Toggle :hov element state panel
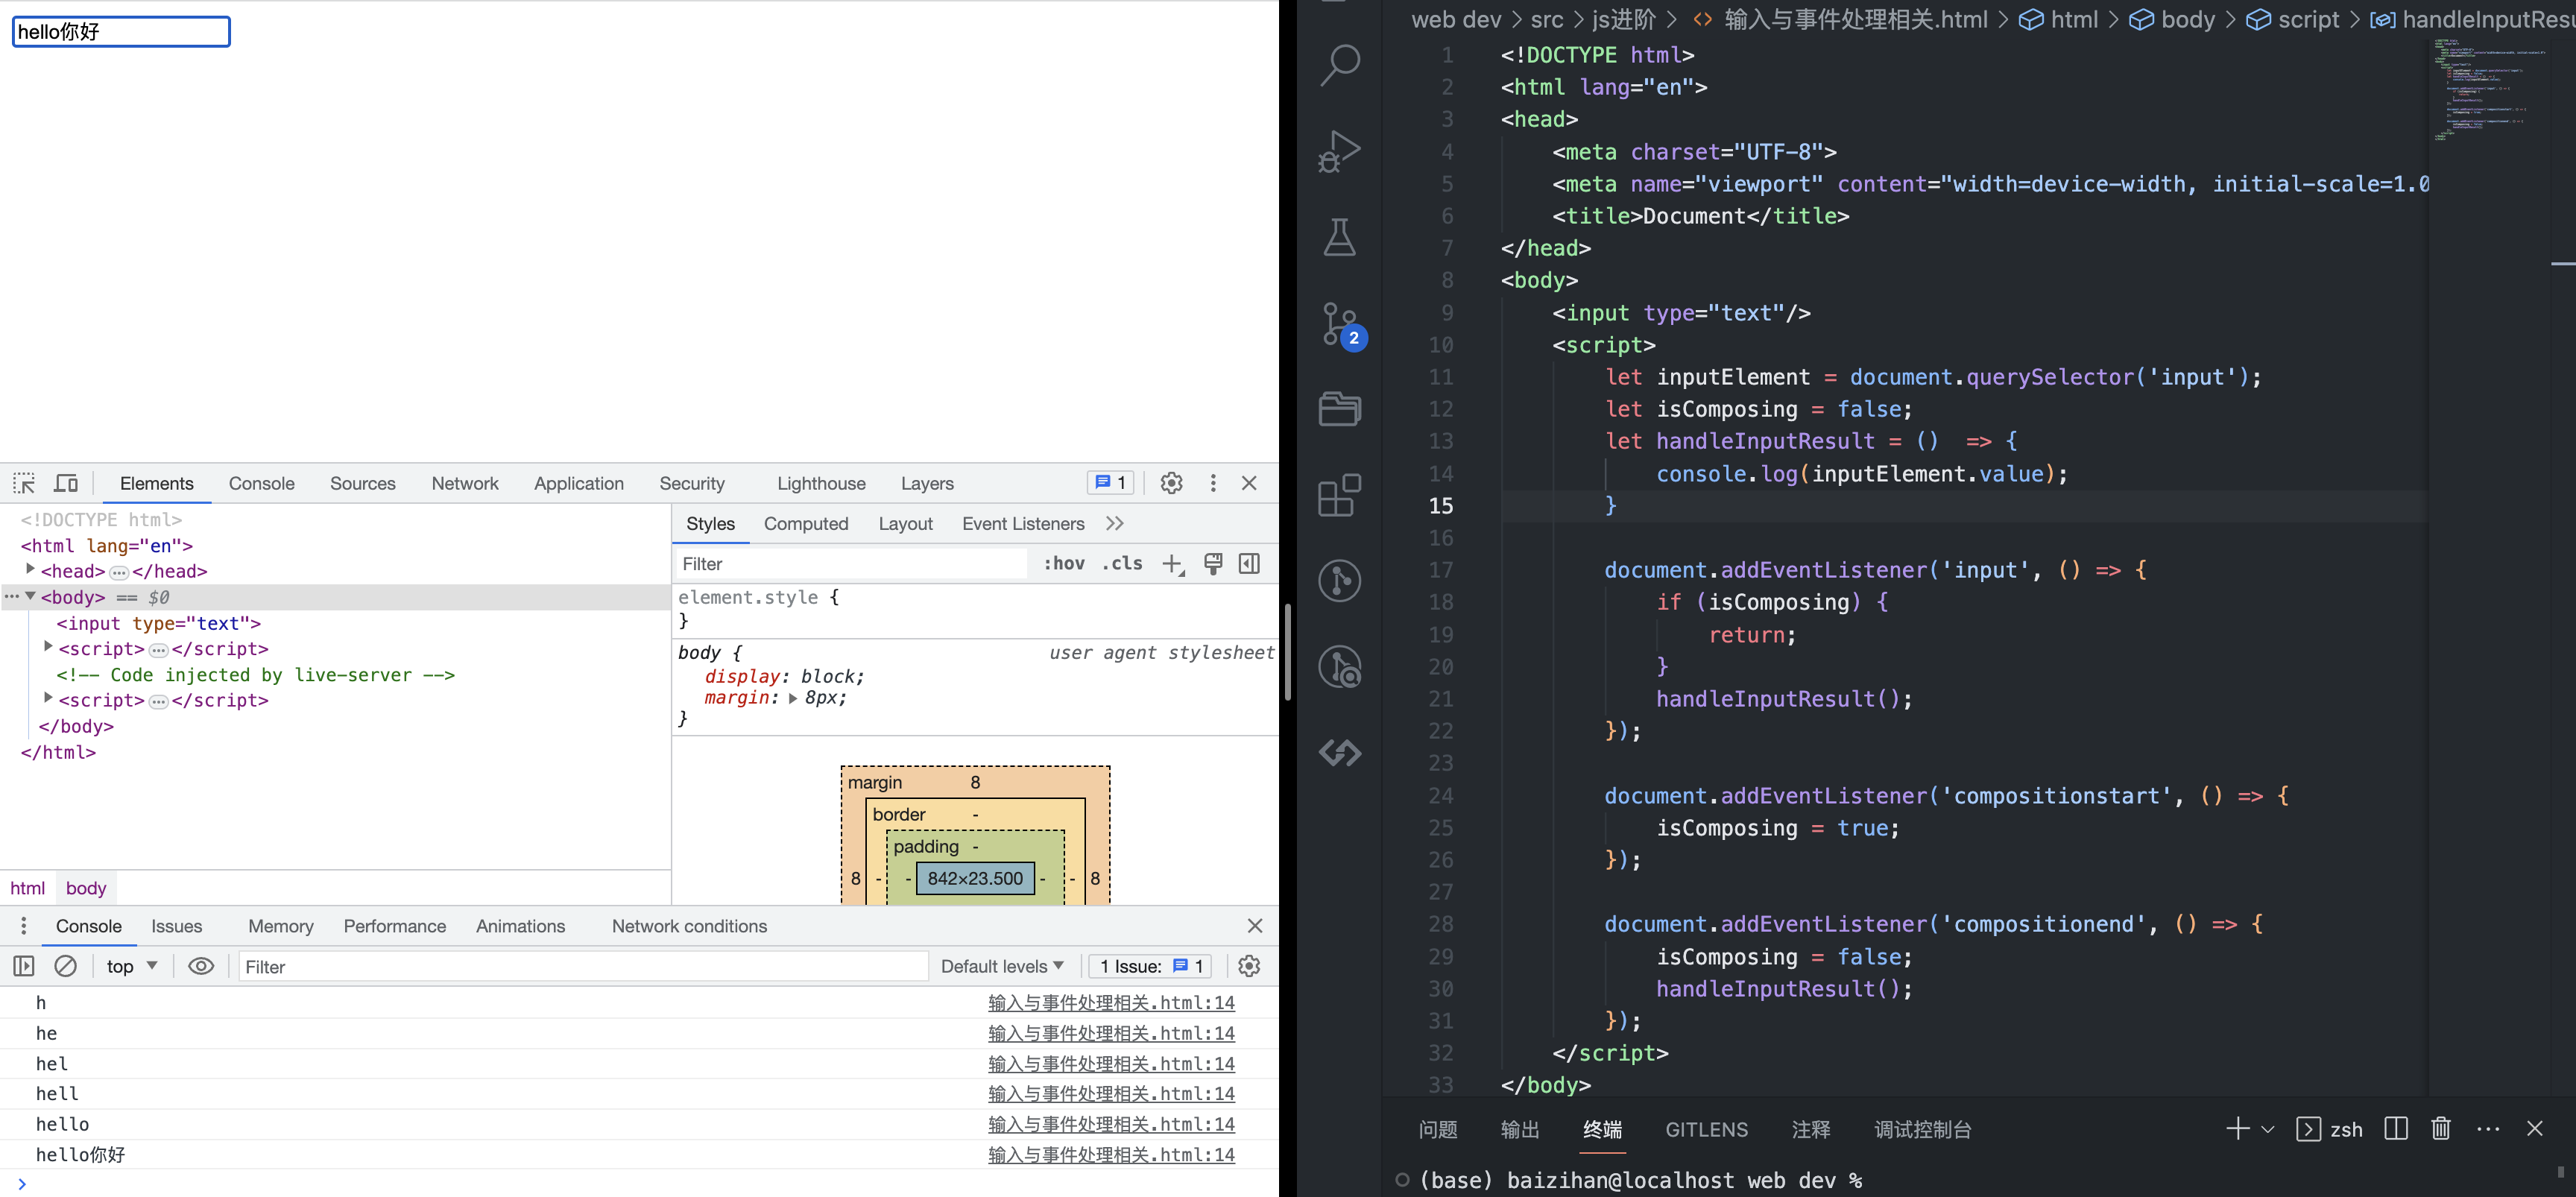This screenshot has width=2576, height=1197. click(x=1063, y=564)
